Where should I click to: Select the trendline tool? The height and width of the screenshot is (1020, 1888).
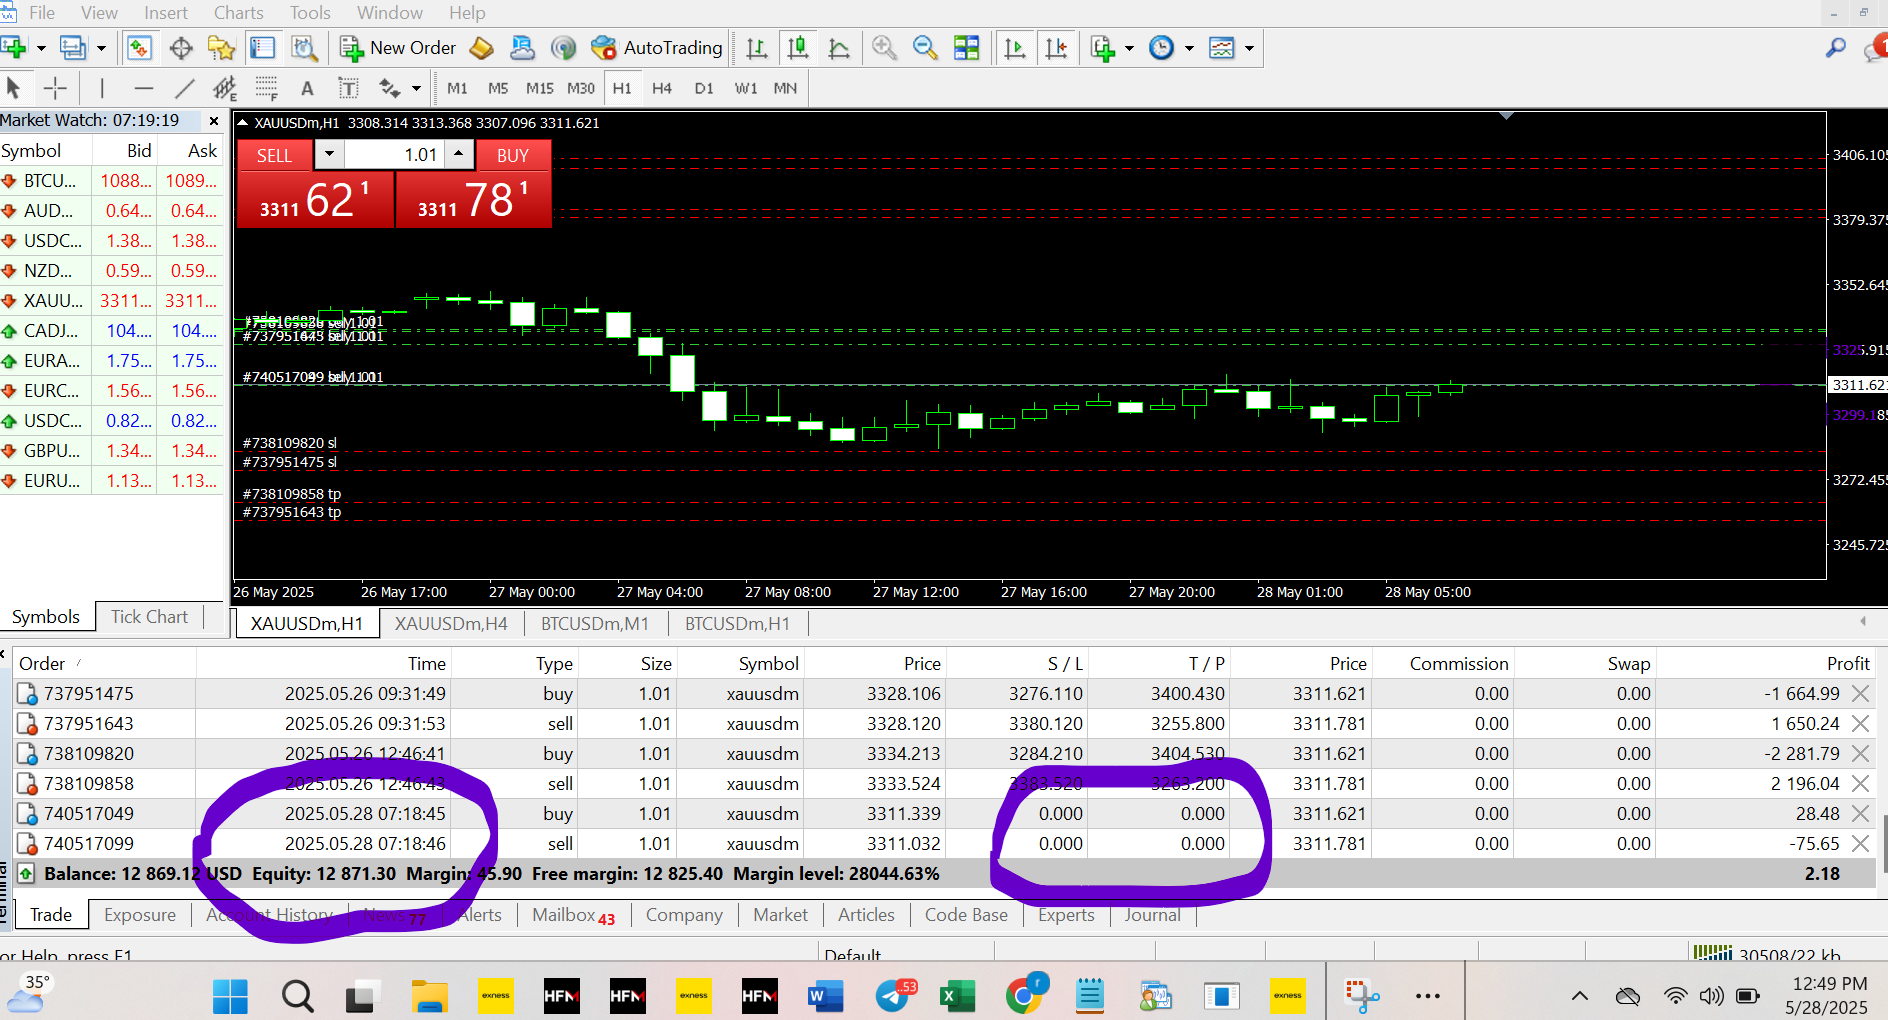pyautogui.click(x=184, y=88)
